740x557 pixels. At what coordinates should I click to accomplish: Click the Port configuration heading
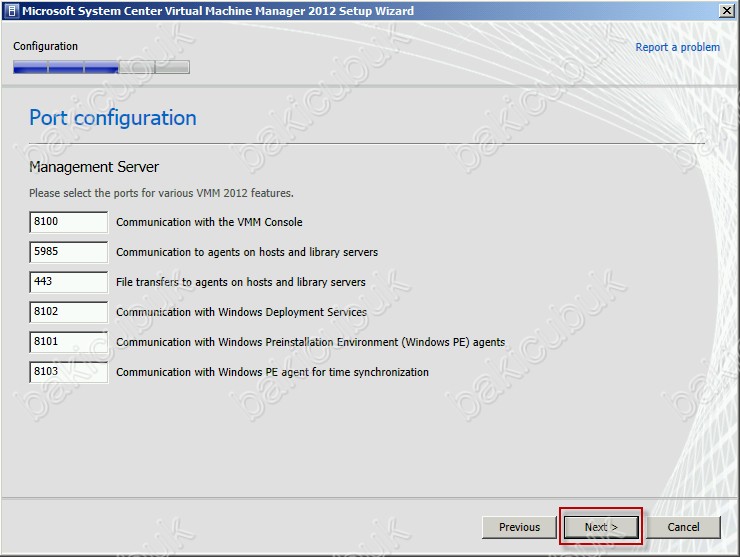point(113,118)
